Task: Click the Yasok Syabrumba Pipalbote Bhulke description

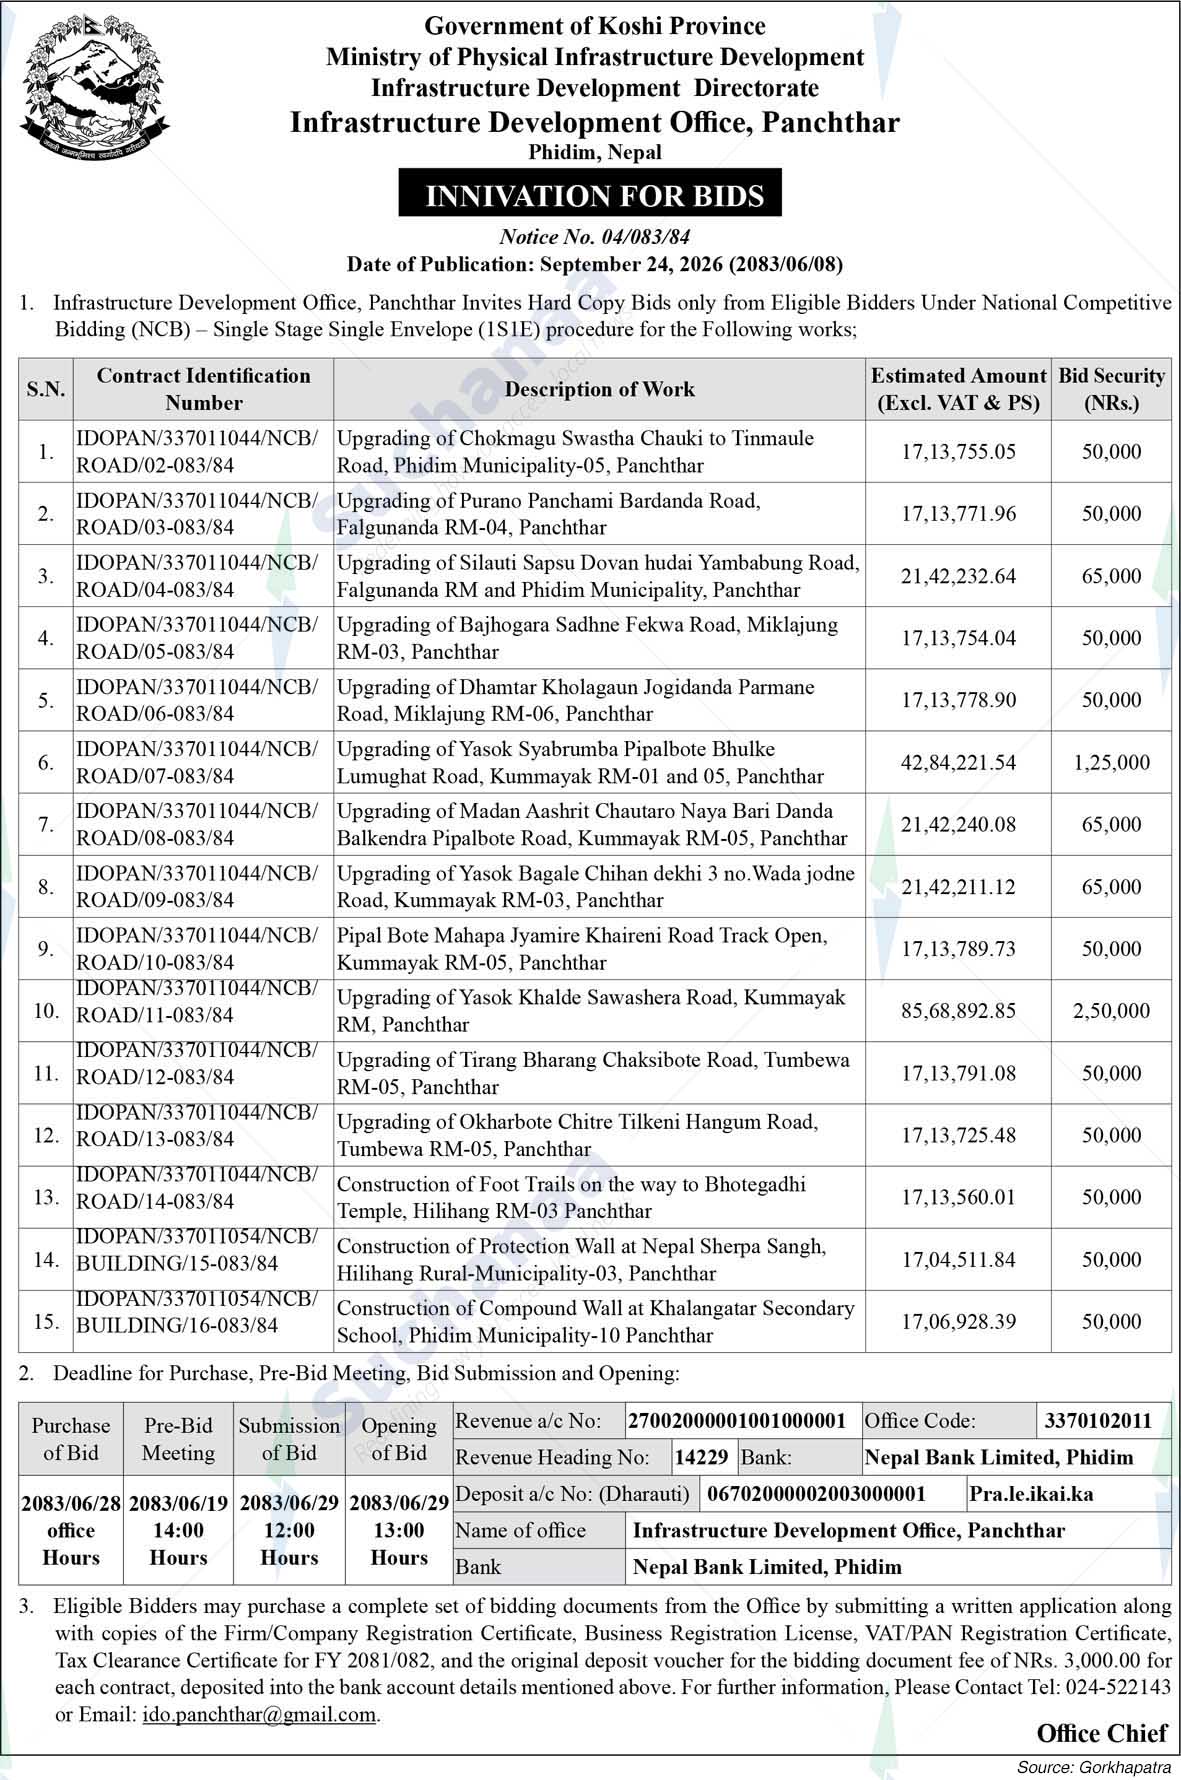Action: tap(580, 762)
